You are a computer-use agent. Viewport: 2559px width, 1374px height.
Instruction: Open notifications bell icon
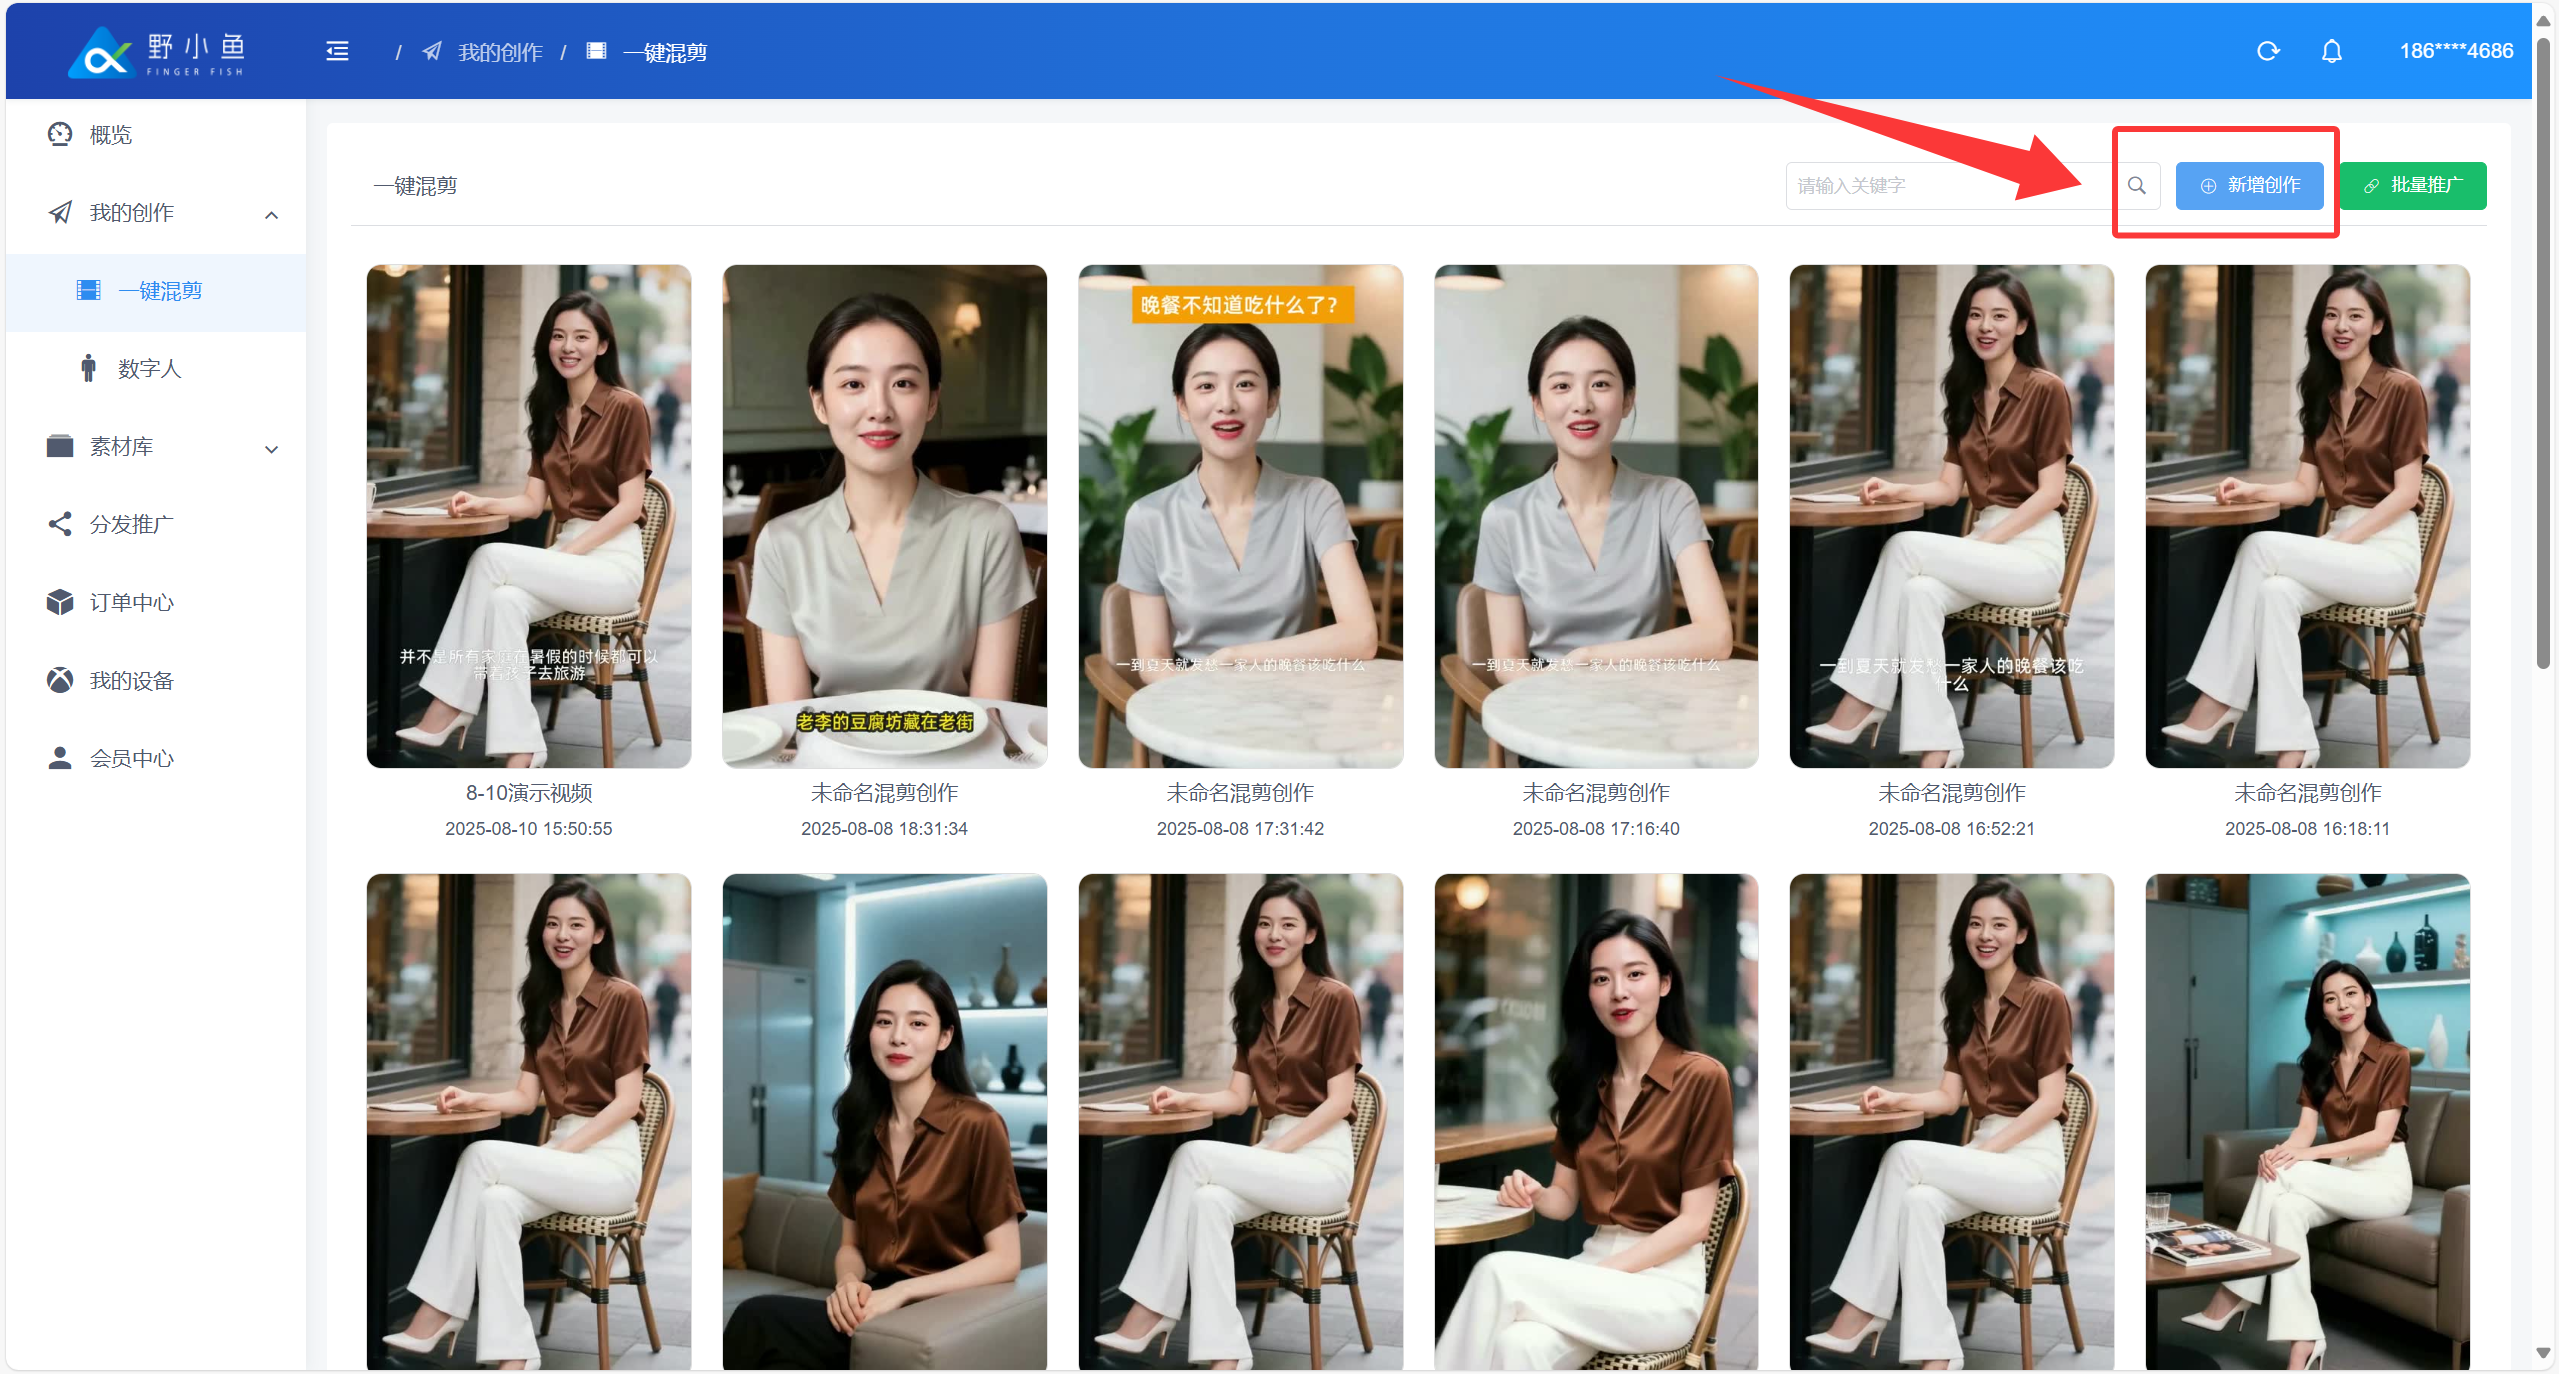2331,51
